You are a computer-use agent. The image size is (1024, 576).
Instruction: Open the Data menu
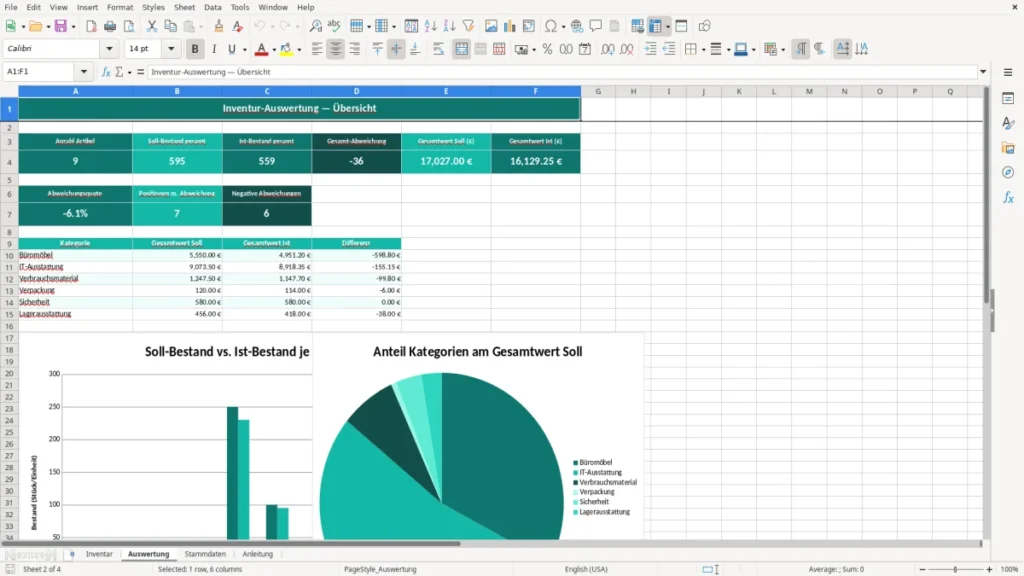pos(212,7)
